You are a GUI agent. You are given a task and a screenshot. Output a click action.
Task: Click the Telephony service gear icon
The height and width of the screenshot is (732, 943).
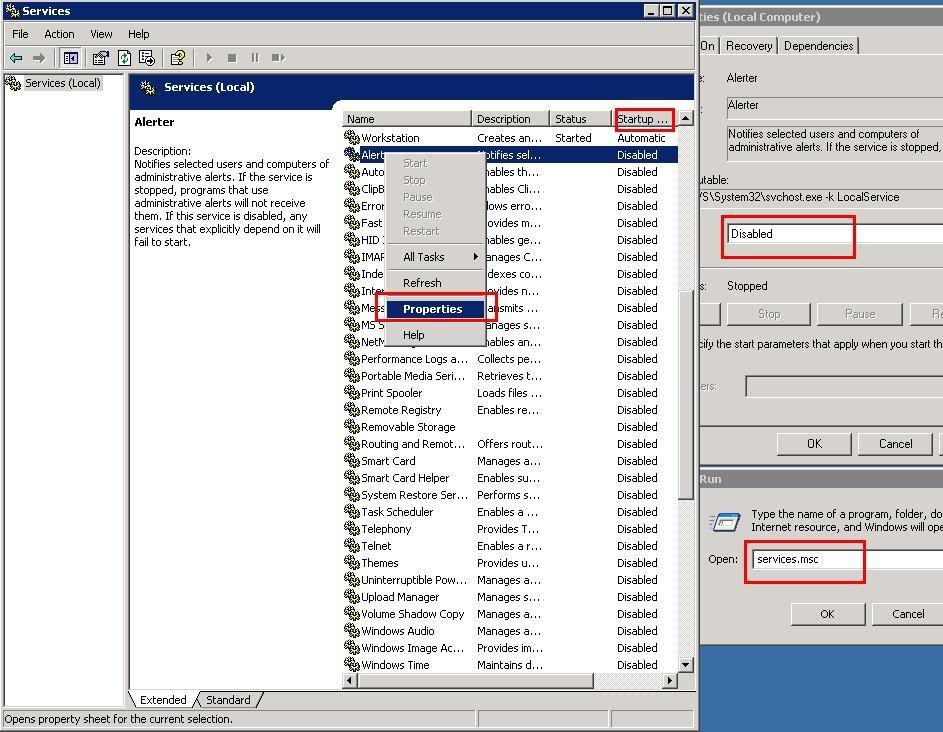pyautogui.click(x=352, y=528)
